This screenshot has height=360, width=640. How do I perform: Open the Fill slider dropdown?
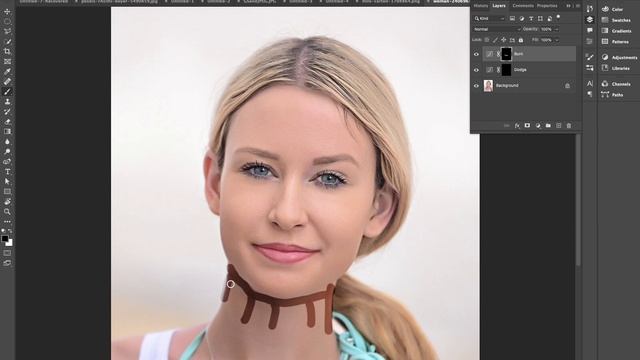tap(556, 40)
